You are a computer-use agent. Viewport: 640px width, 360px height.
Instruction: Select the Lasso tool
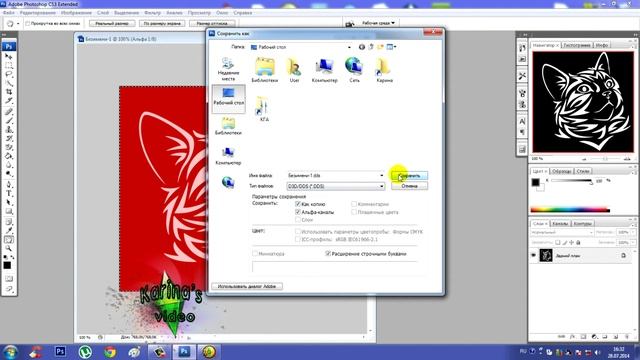tap(9, 74)
